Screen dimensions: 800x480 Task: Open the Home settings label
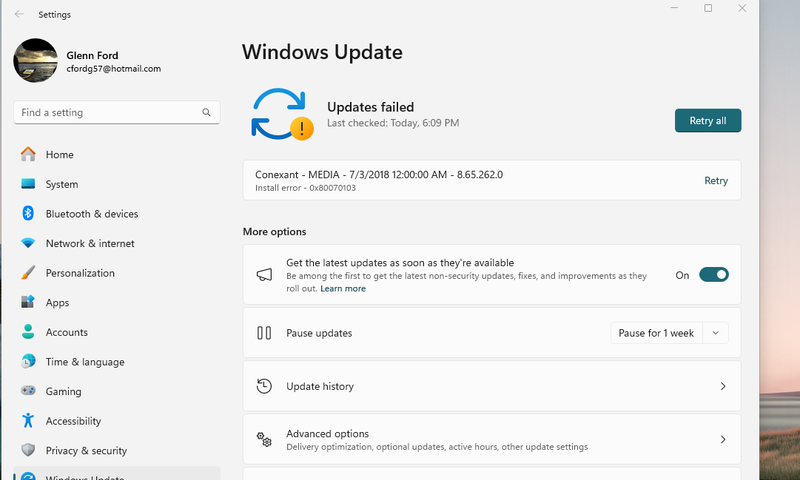coord(60,155)
